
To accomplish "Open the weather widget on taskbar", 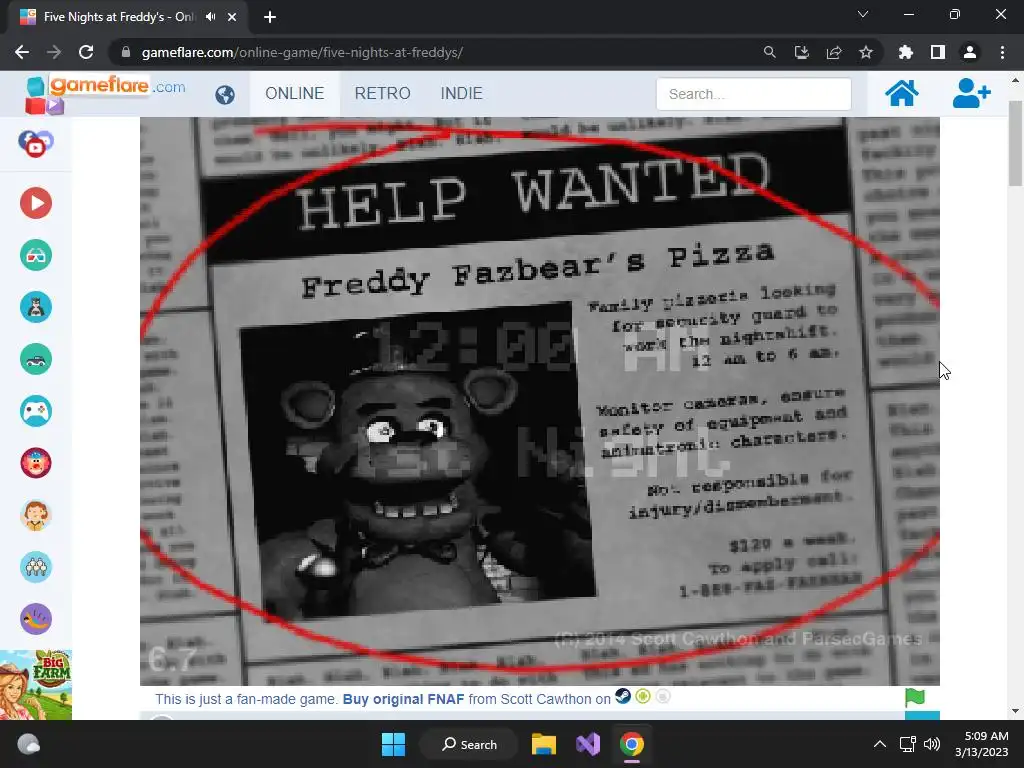I will [28, 744].
